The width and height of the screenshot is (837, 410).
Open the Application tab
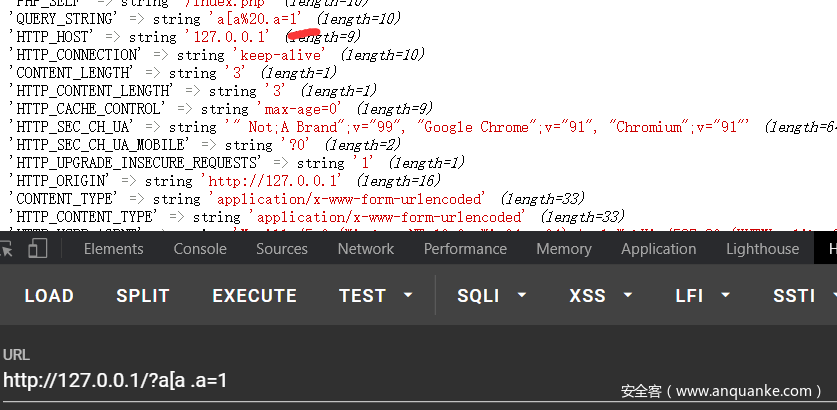[658, 249]
